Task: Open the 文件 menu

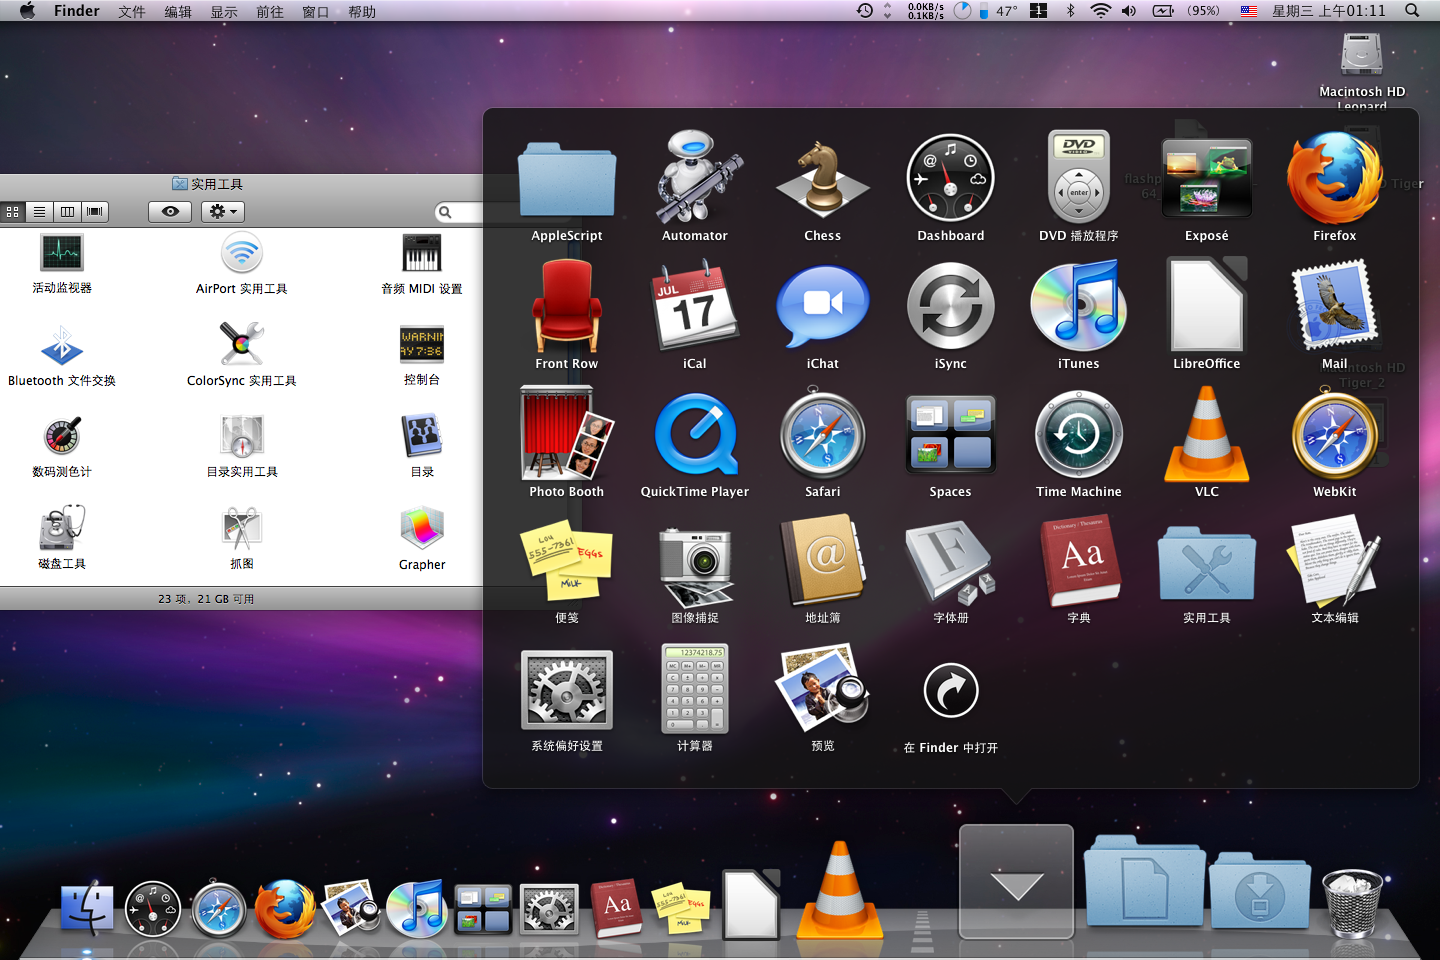Action: [132, 11]
